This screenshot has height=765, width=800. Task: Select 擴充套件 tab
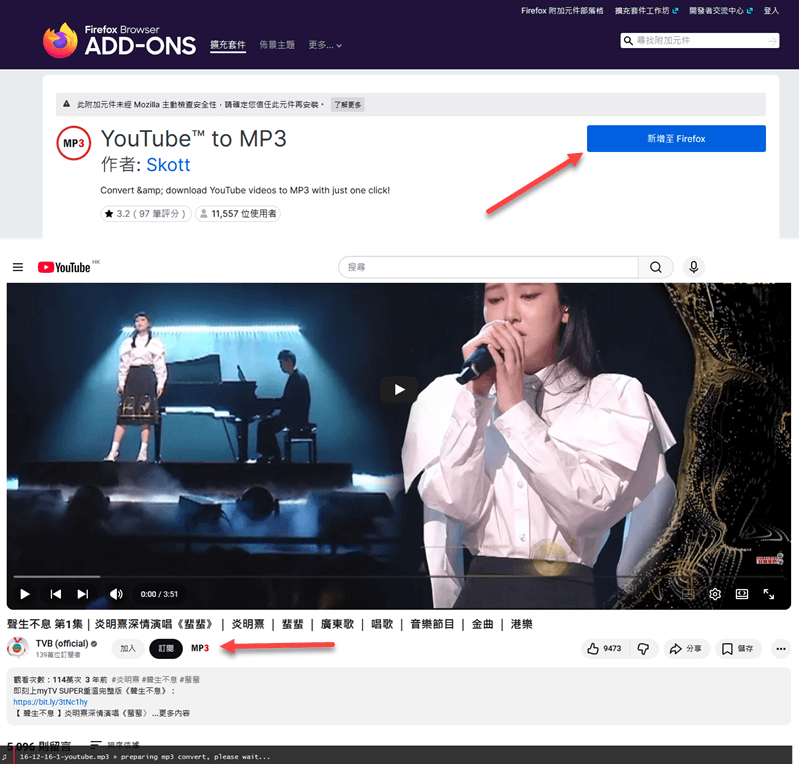(228, 45)
